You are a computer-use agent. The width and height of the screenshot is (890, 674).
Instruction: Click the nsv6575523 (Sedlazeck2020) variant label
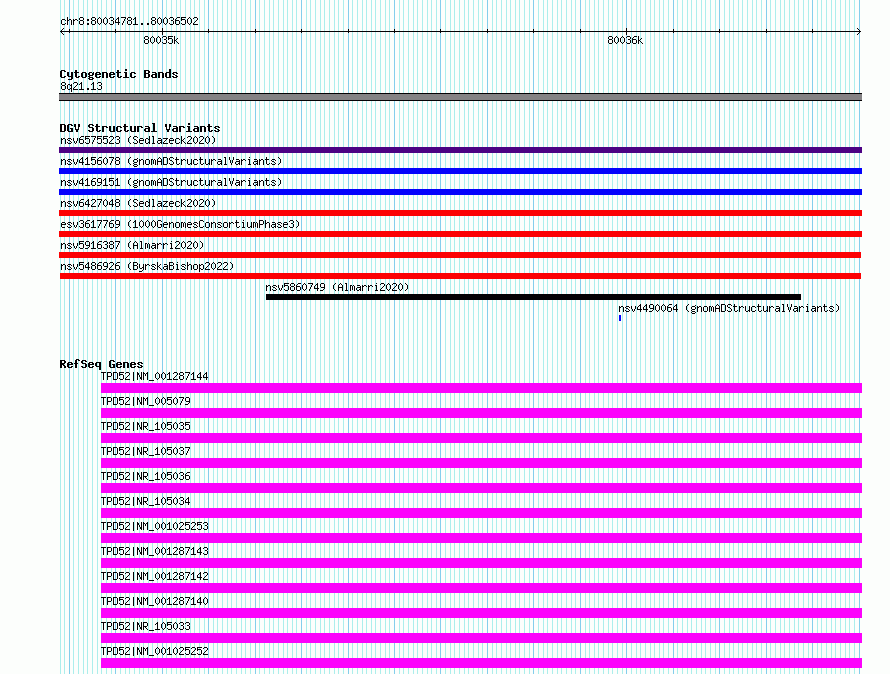(x=138, y=140)
